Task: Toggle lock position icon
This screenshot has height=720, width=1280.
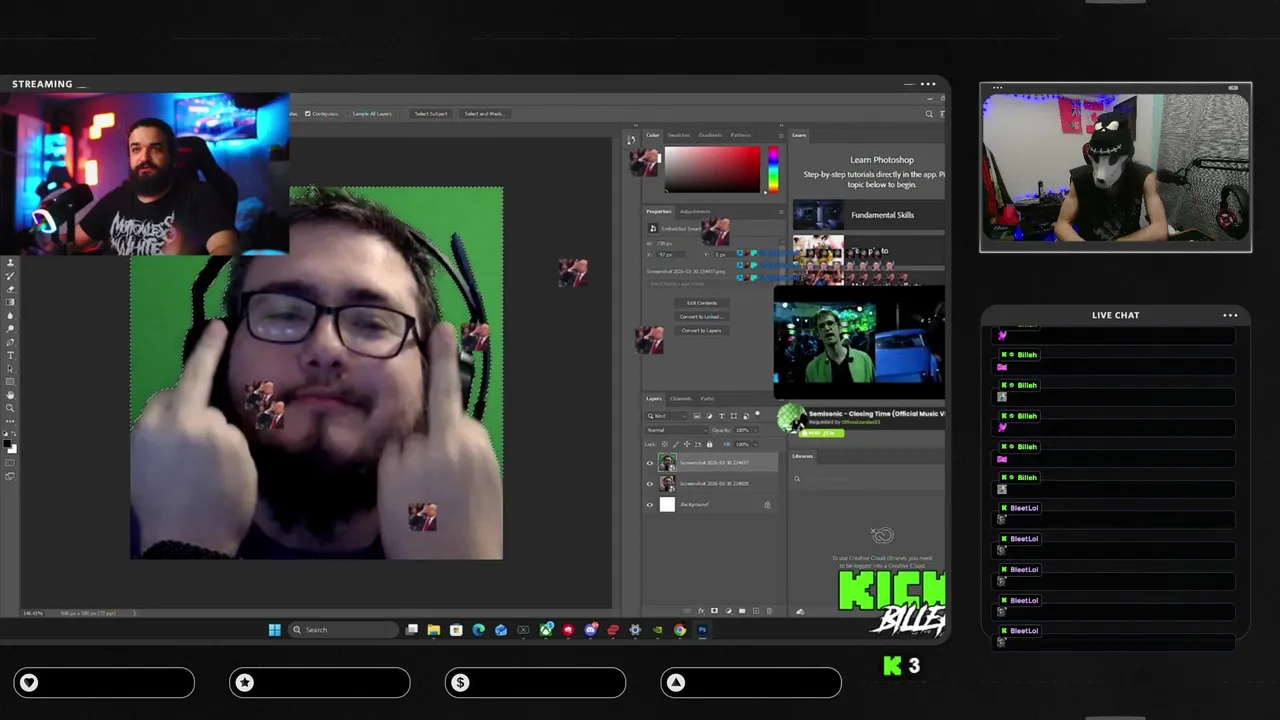Action: click(687, 444)
